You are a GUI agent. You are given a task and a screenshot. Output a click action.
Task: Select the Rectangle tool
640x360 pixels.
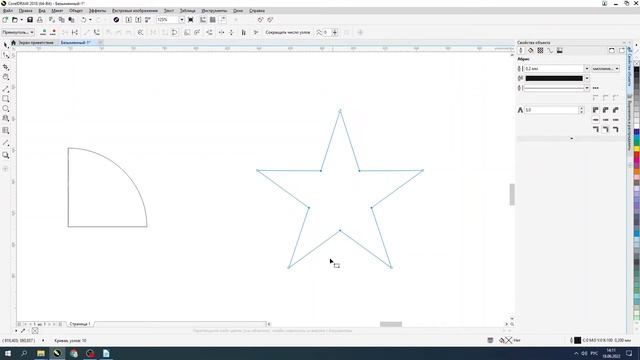(x=6, y=99)
